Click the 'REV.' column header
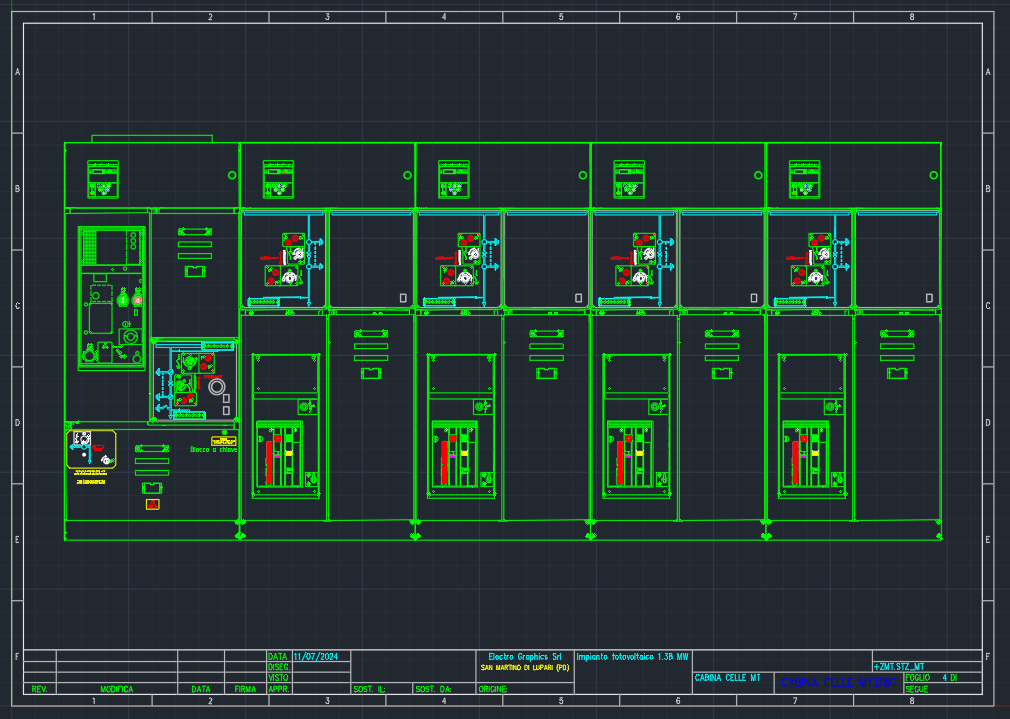1010x719 pixels. (39, 689)
